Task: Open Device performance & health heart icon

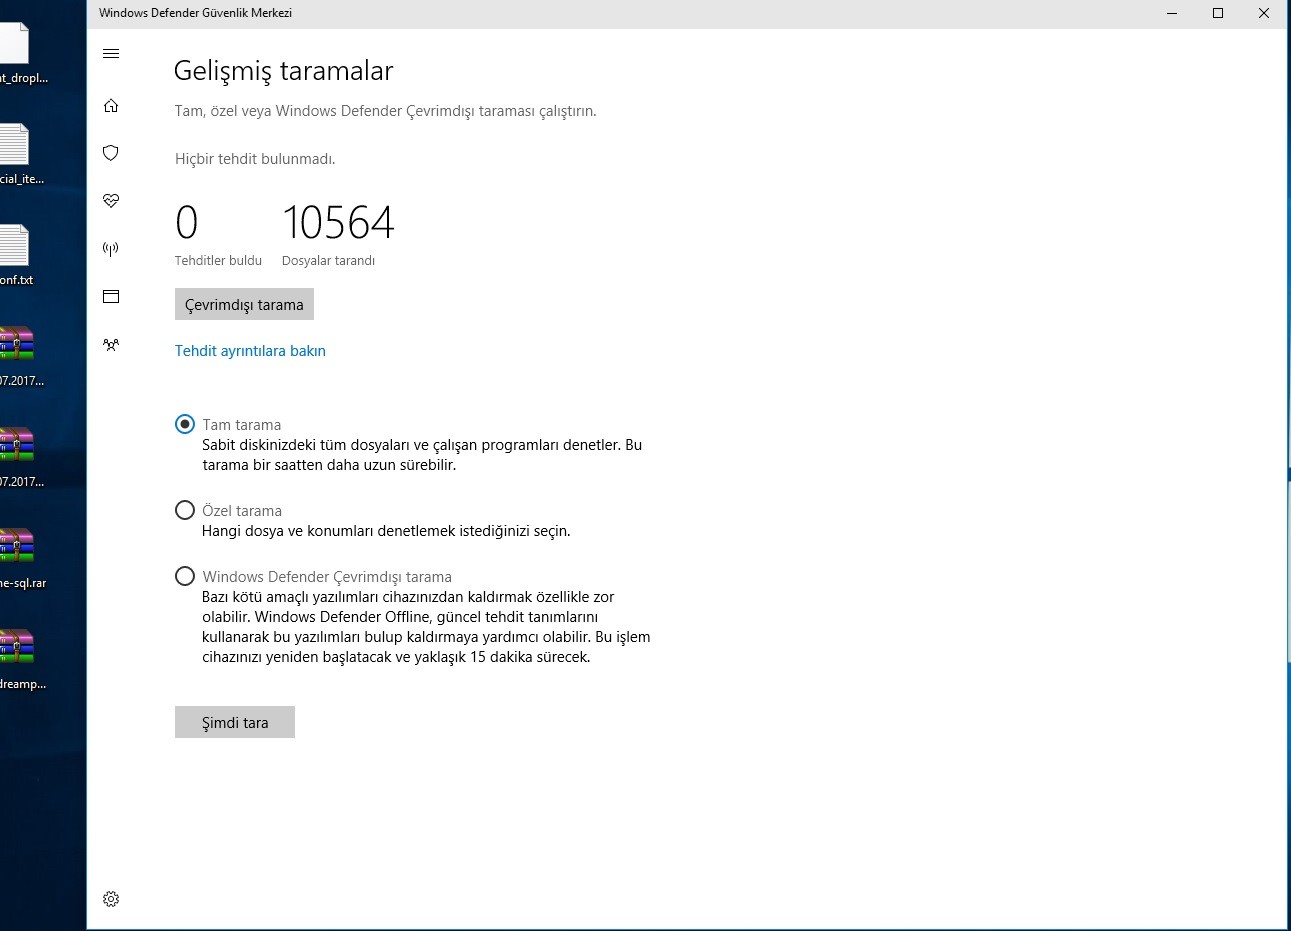Action: [x=111, y=201]
